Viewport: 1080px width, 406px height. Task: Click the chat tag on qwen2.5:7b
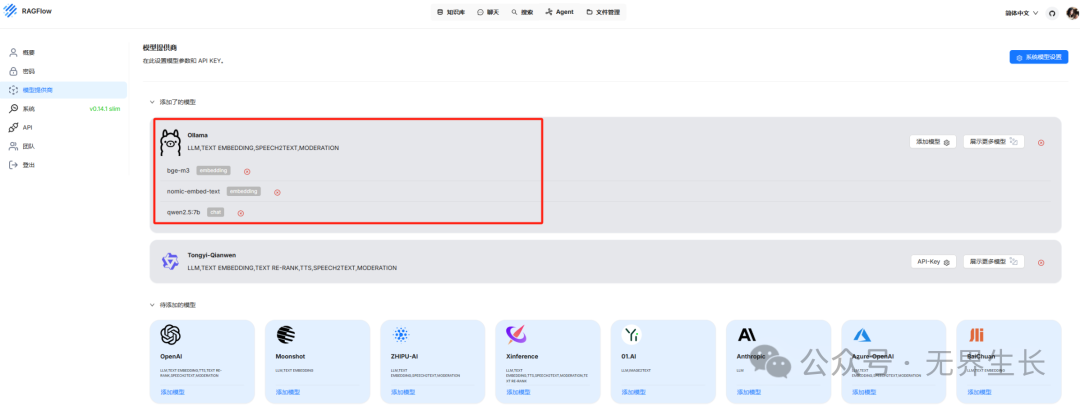[x=216, y=212]
